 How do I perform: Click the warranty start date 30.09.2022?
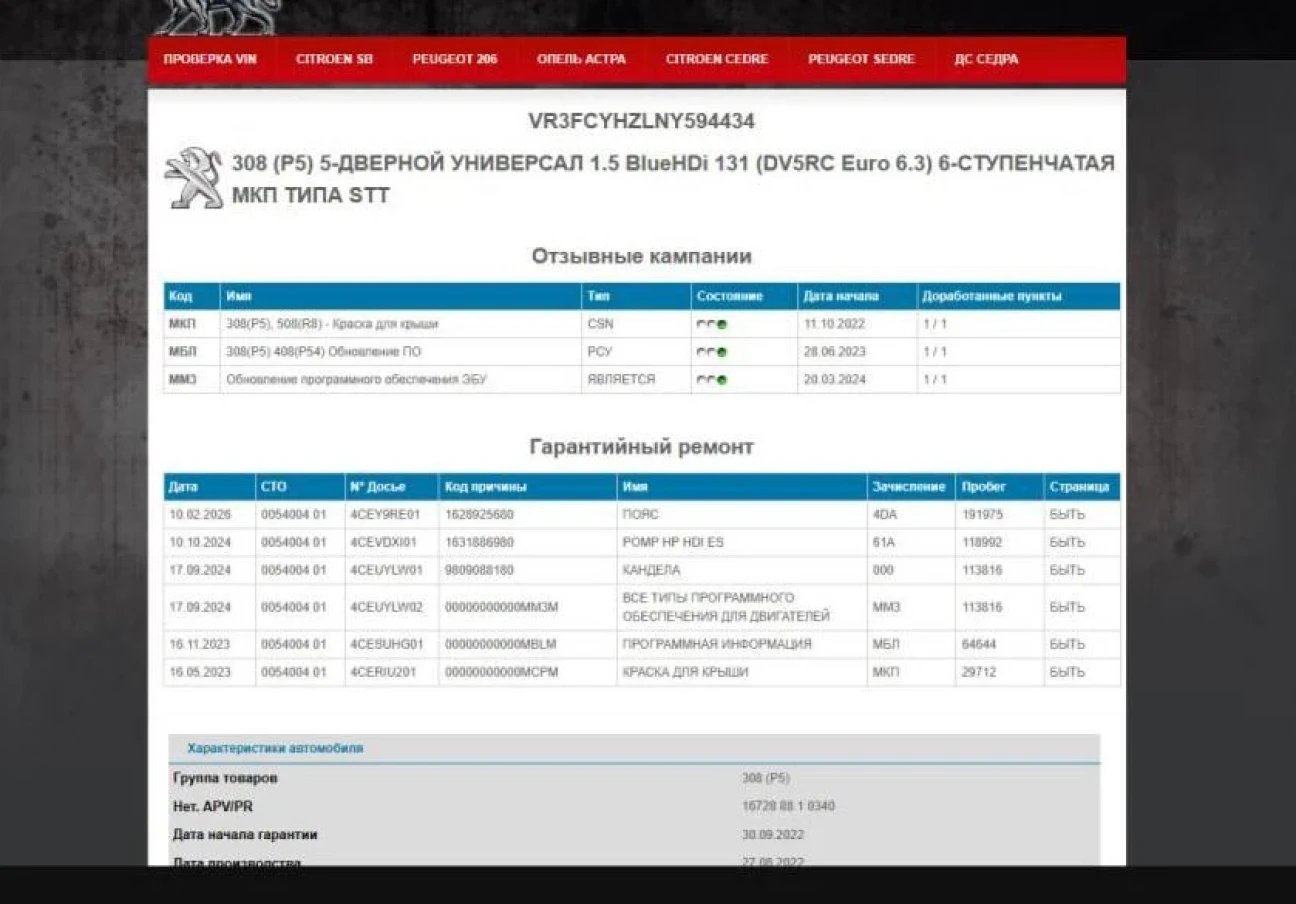pos(773,834)
